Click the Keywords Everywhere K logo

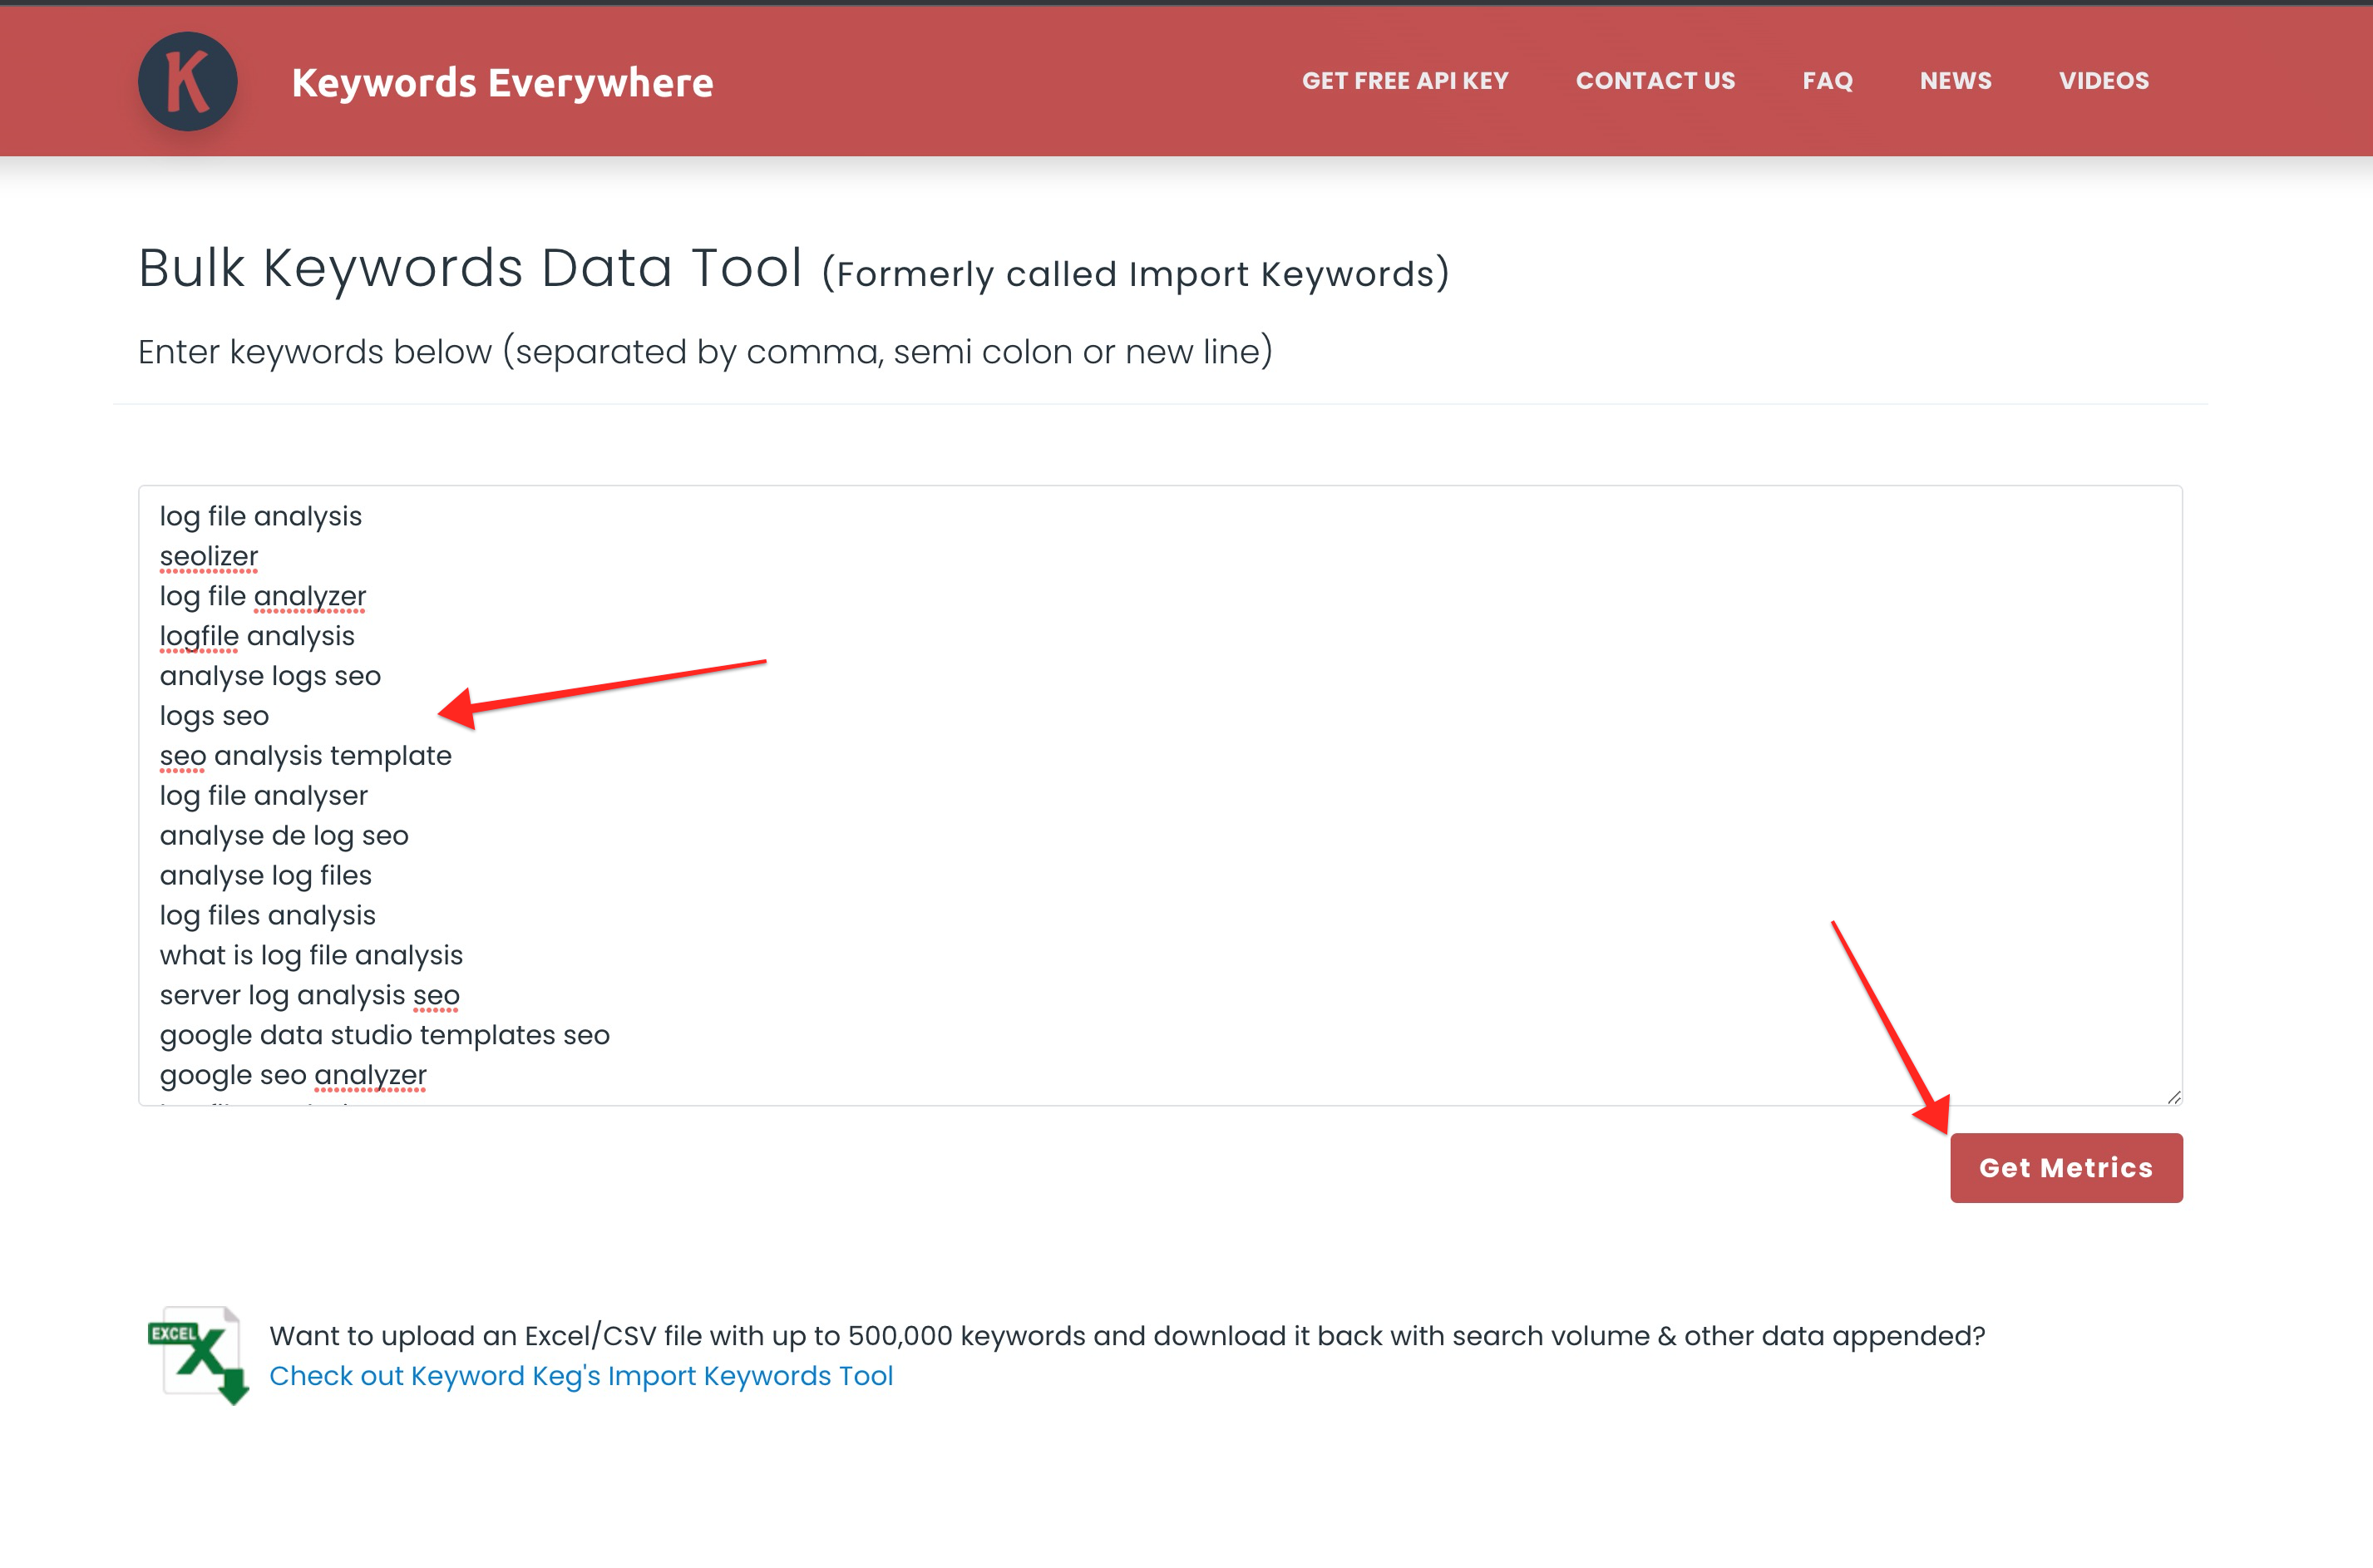point(187,82)
